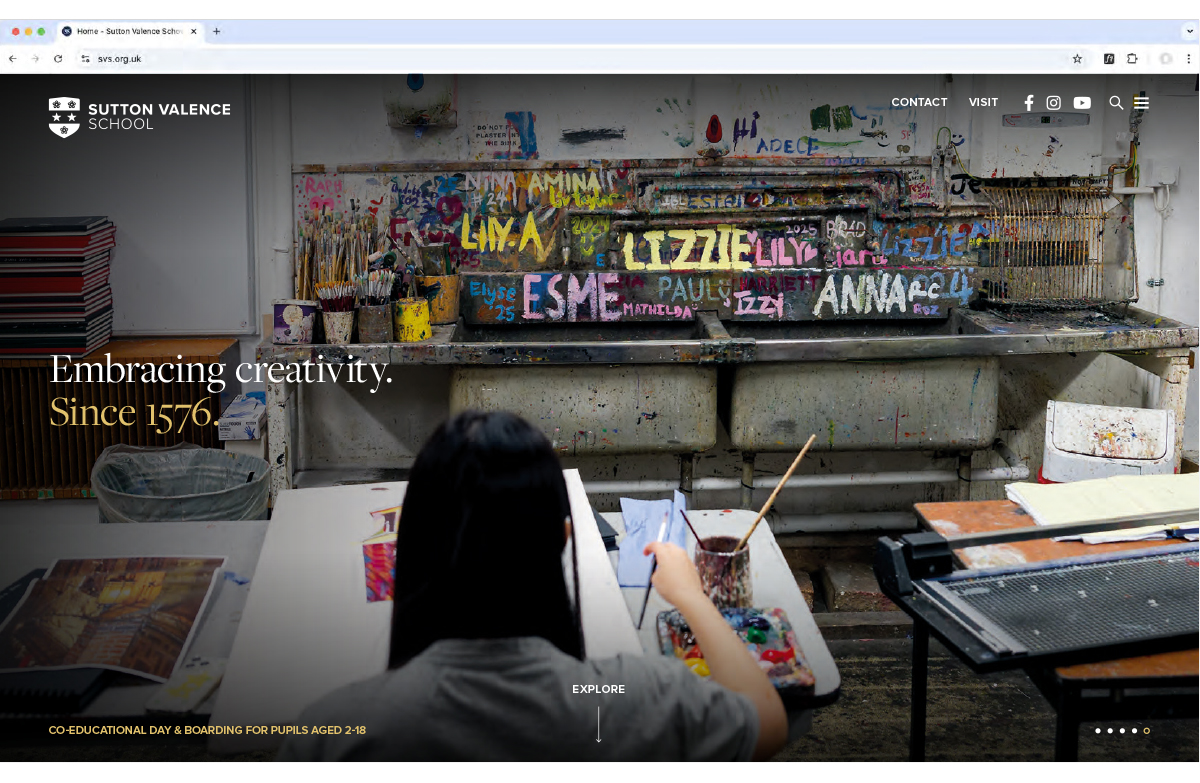Switch to the third carousel slide dot
This screenshot has width=1200, height=783.
(x=1122, y=731)
